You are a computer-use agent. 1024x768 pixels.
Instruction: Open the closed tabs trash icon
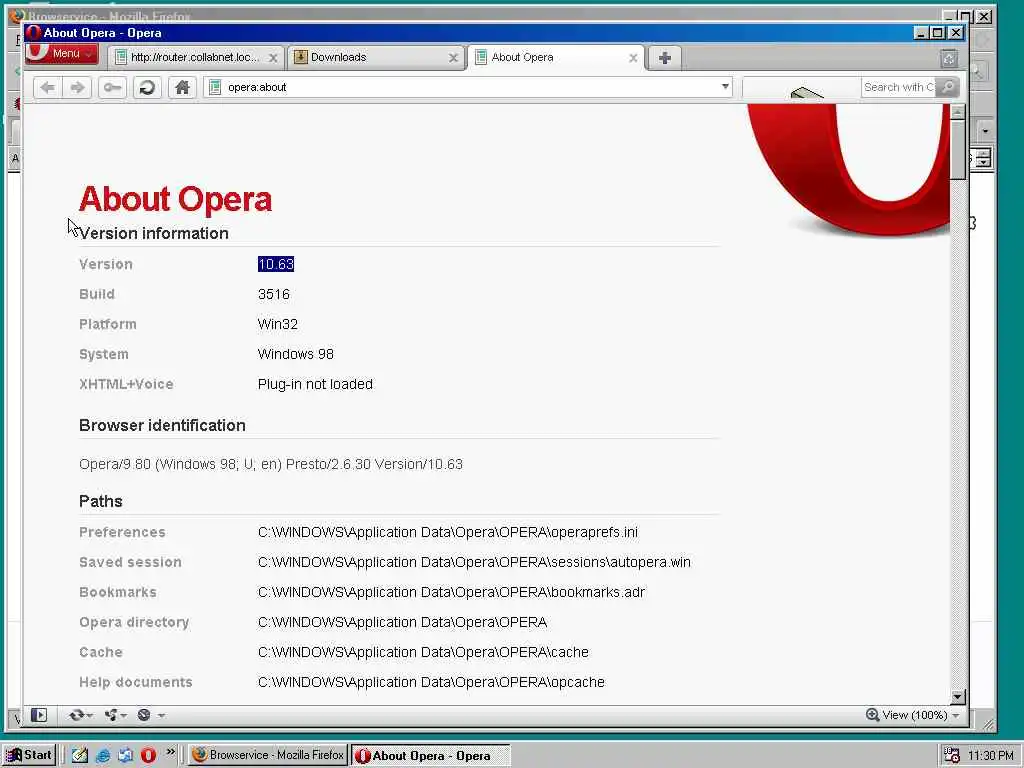[949, 59]
